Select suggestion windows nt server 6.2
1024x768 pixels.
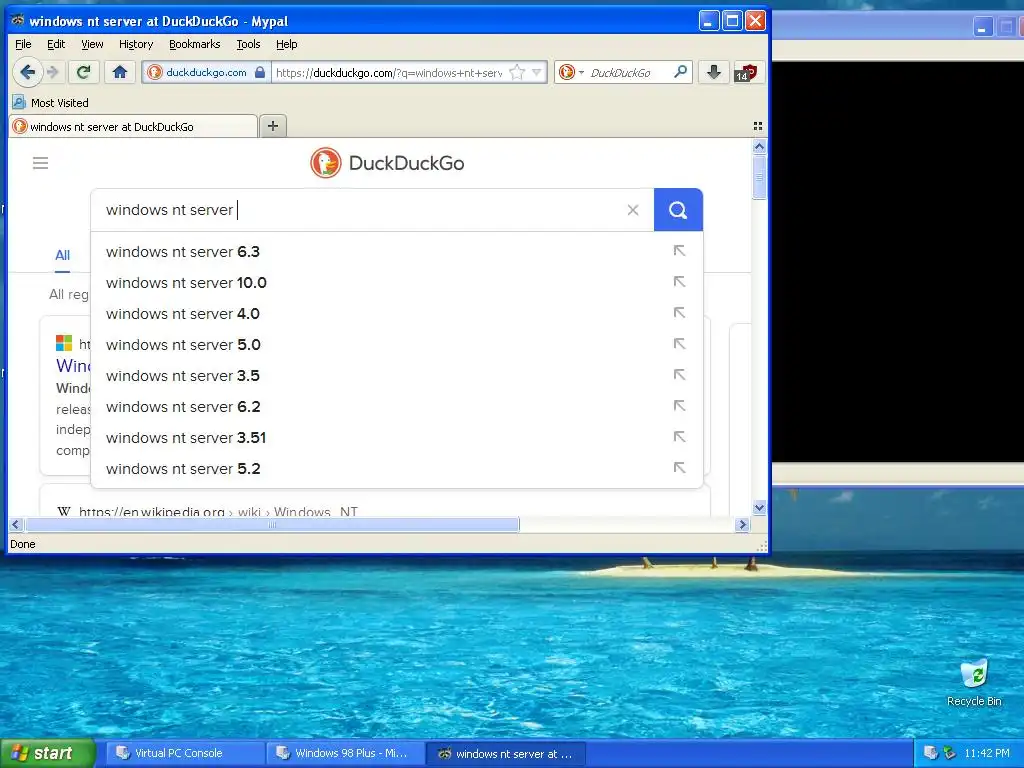tap(396, 407)
